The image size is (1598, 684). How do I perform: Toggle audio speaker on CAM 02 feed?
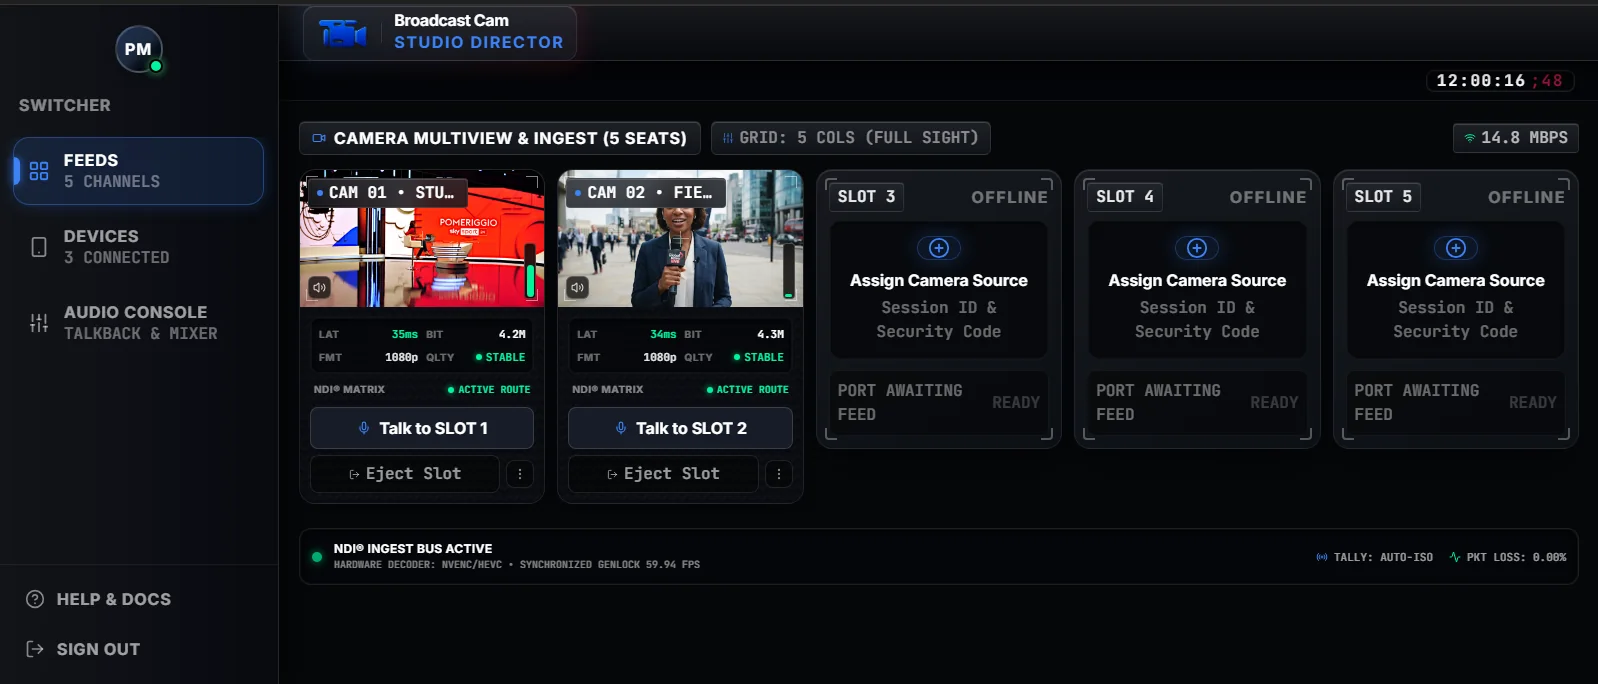tap(577, 288)
